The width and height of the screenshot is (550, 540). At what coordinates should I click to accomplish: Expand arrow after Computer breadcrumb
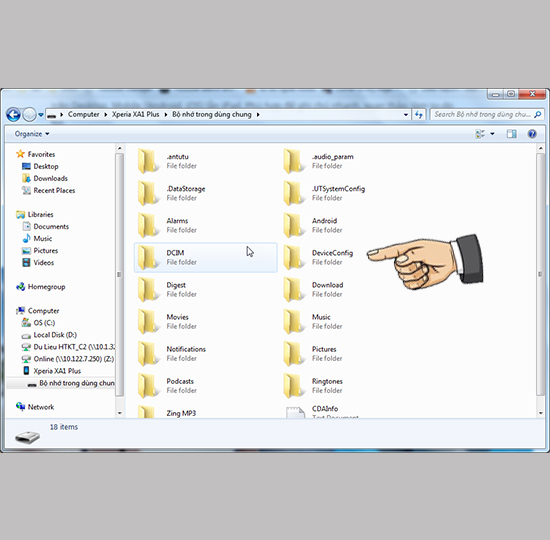(x=106, y=115)
